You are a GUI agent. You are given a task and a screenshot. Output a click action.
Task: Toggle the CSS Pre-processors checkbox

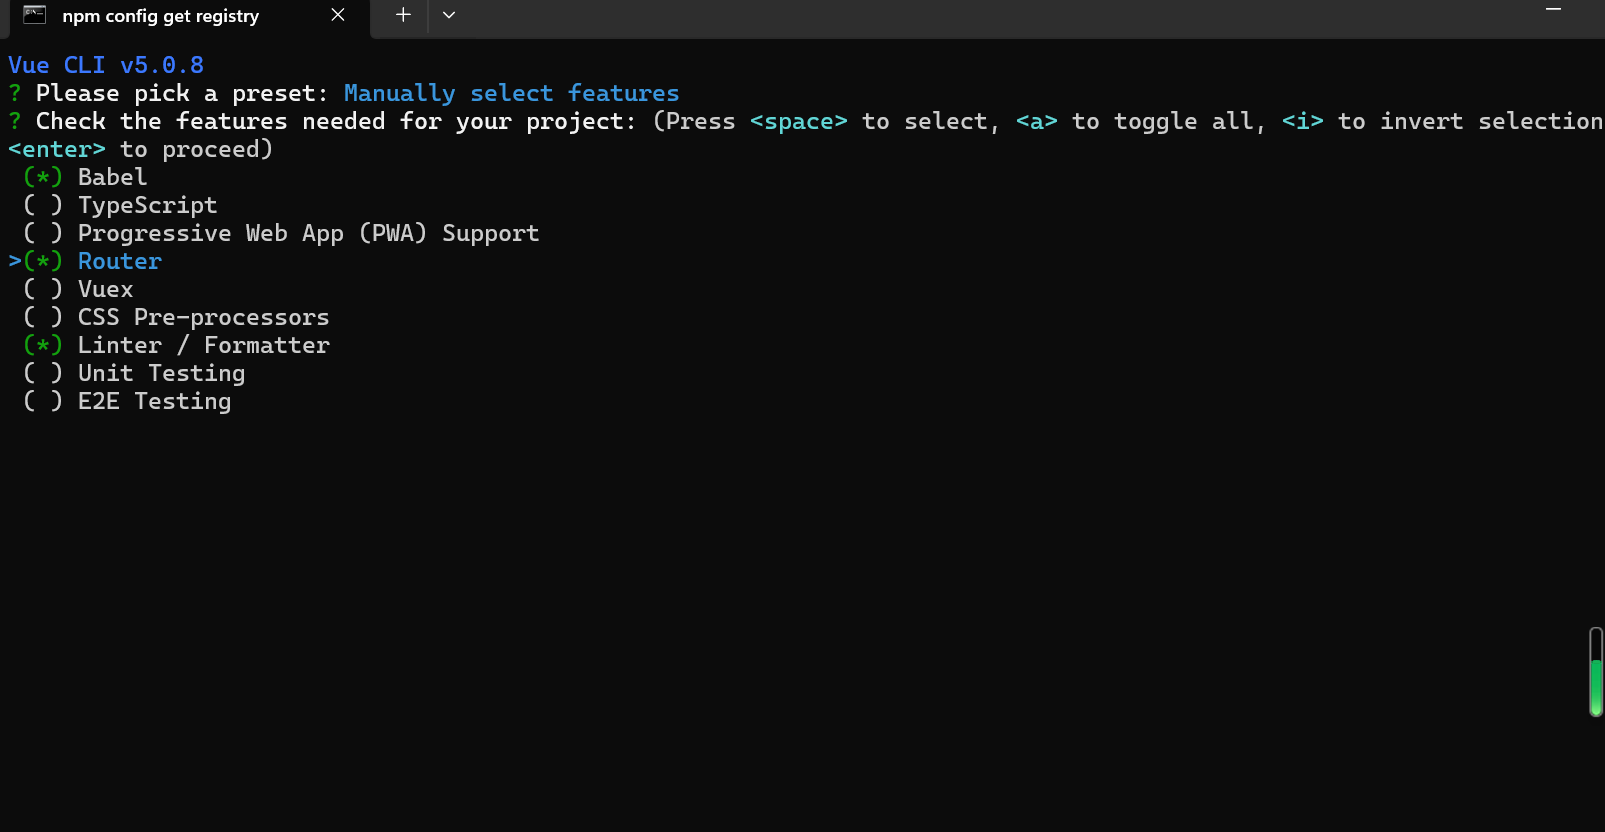43,317
